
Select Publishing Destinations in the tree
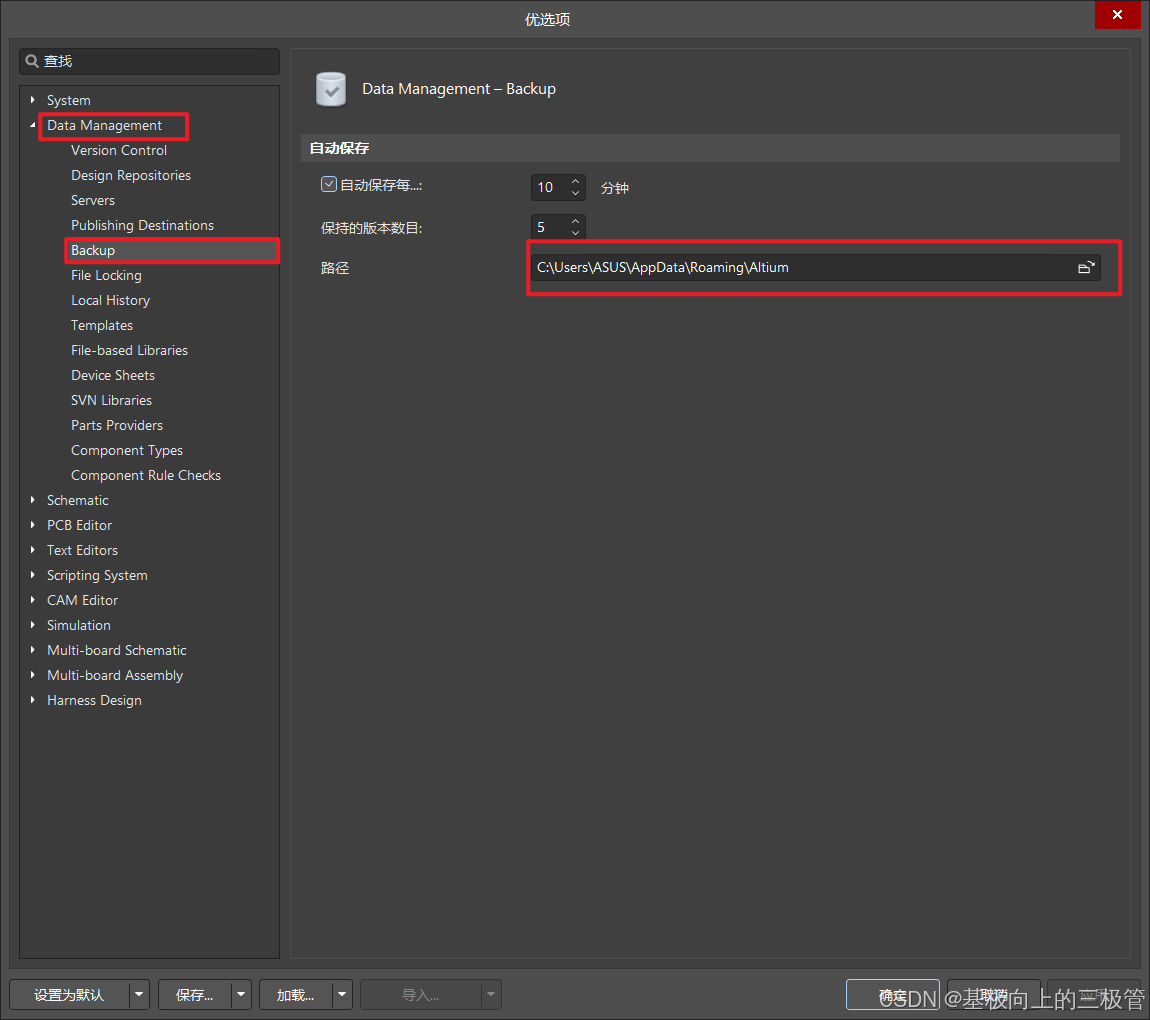click(142, 225)
